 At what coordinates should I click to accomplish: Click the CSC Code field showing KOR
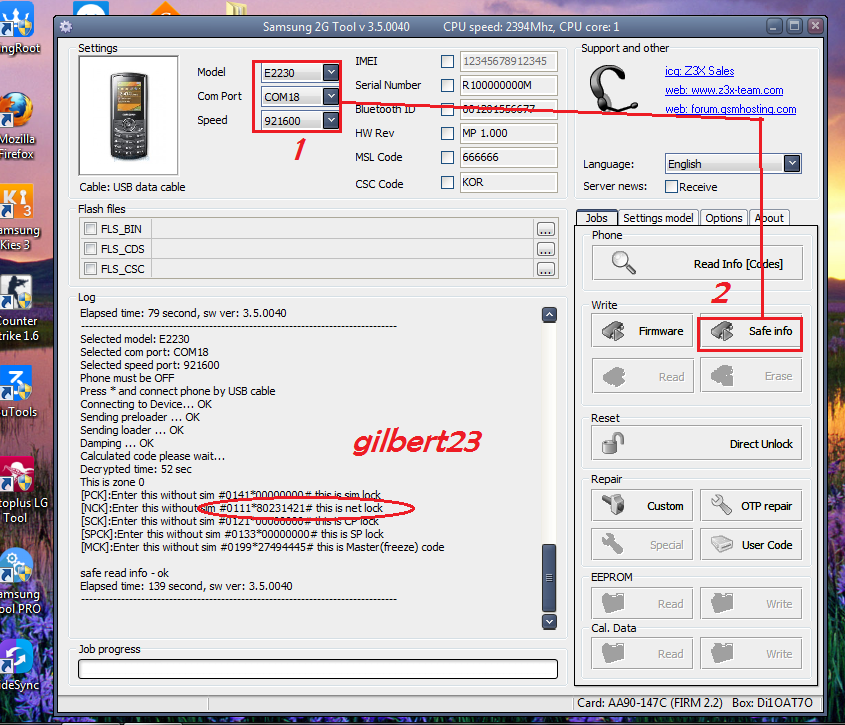coord(508,182)
